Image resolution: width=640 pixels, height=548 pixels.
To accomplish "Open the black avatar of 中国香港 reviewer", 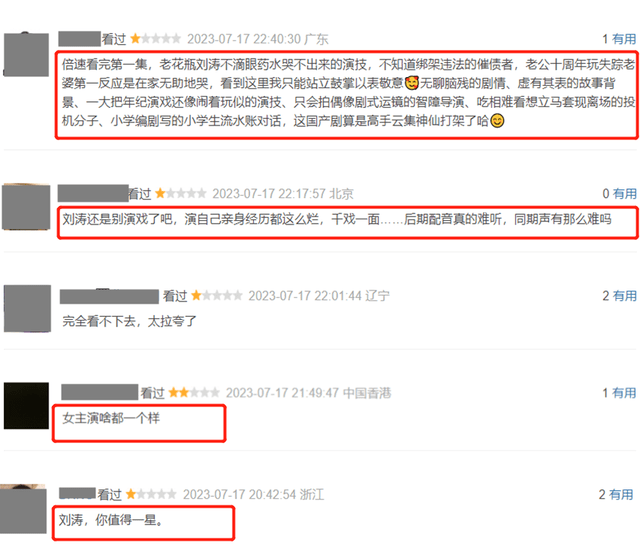I will tap(26, 406).
